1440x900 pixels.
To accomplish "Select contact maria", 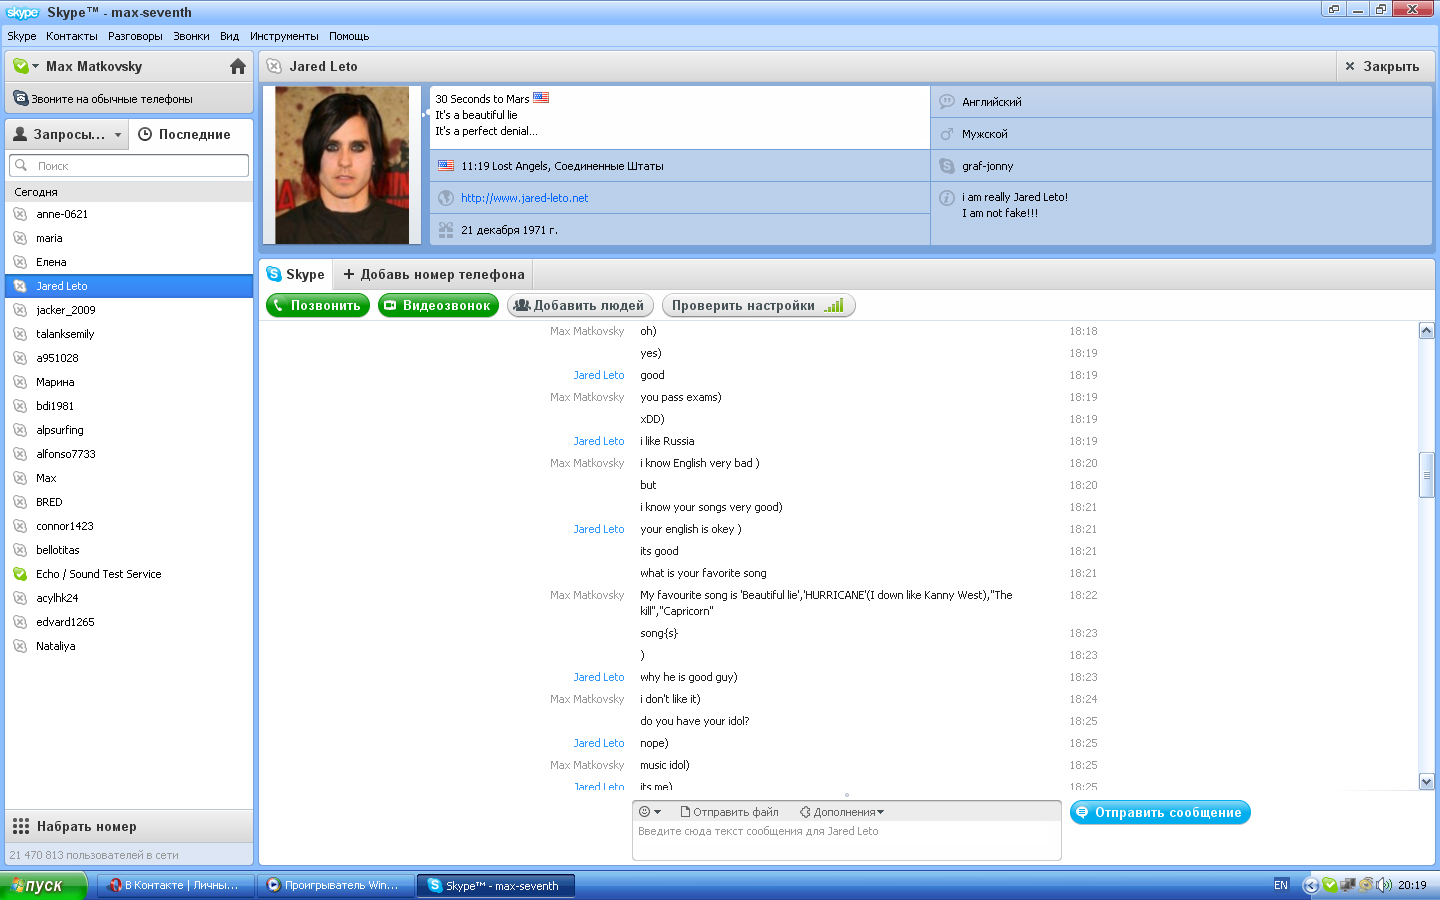I will pyautogui.click(x=129, y=238).
